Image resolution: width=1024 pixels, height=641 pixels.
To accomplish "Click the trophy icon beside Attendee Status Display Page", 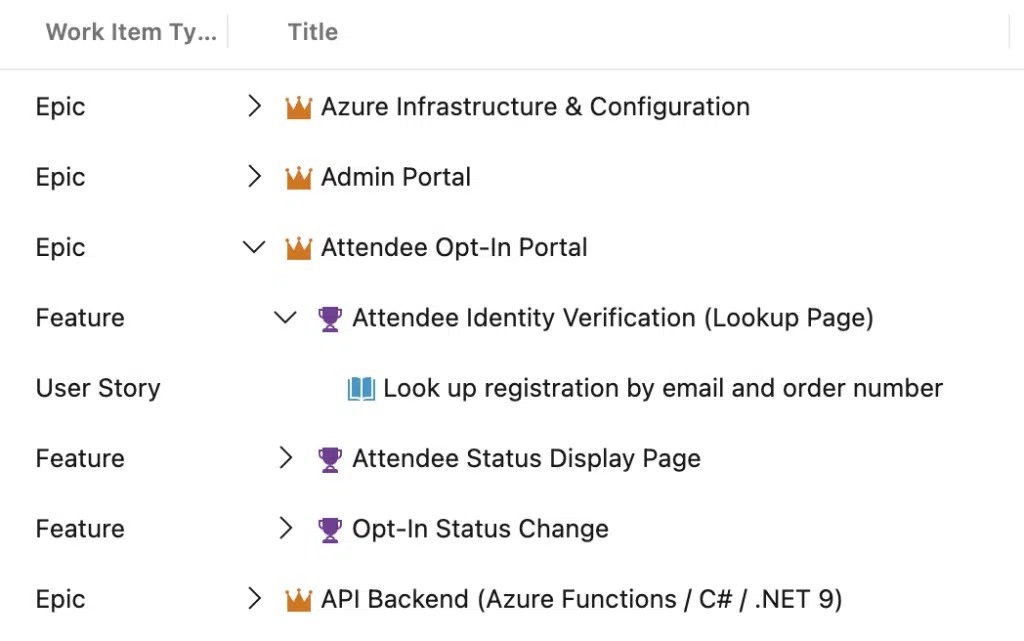I will click(330, 459).
